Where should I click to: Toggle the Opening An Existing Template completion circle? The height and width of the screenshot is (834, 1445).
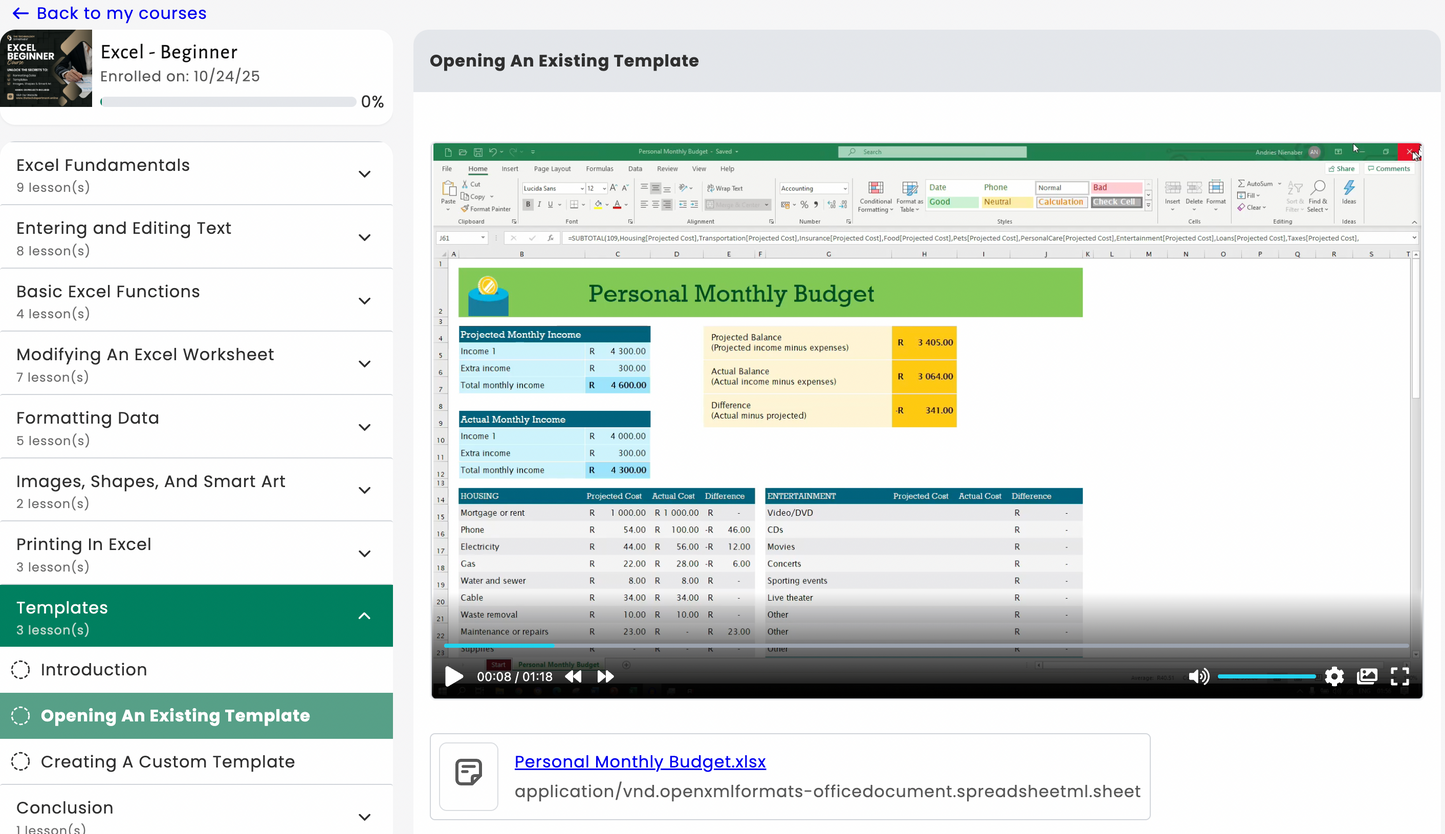coord(21,716)
